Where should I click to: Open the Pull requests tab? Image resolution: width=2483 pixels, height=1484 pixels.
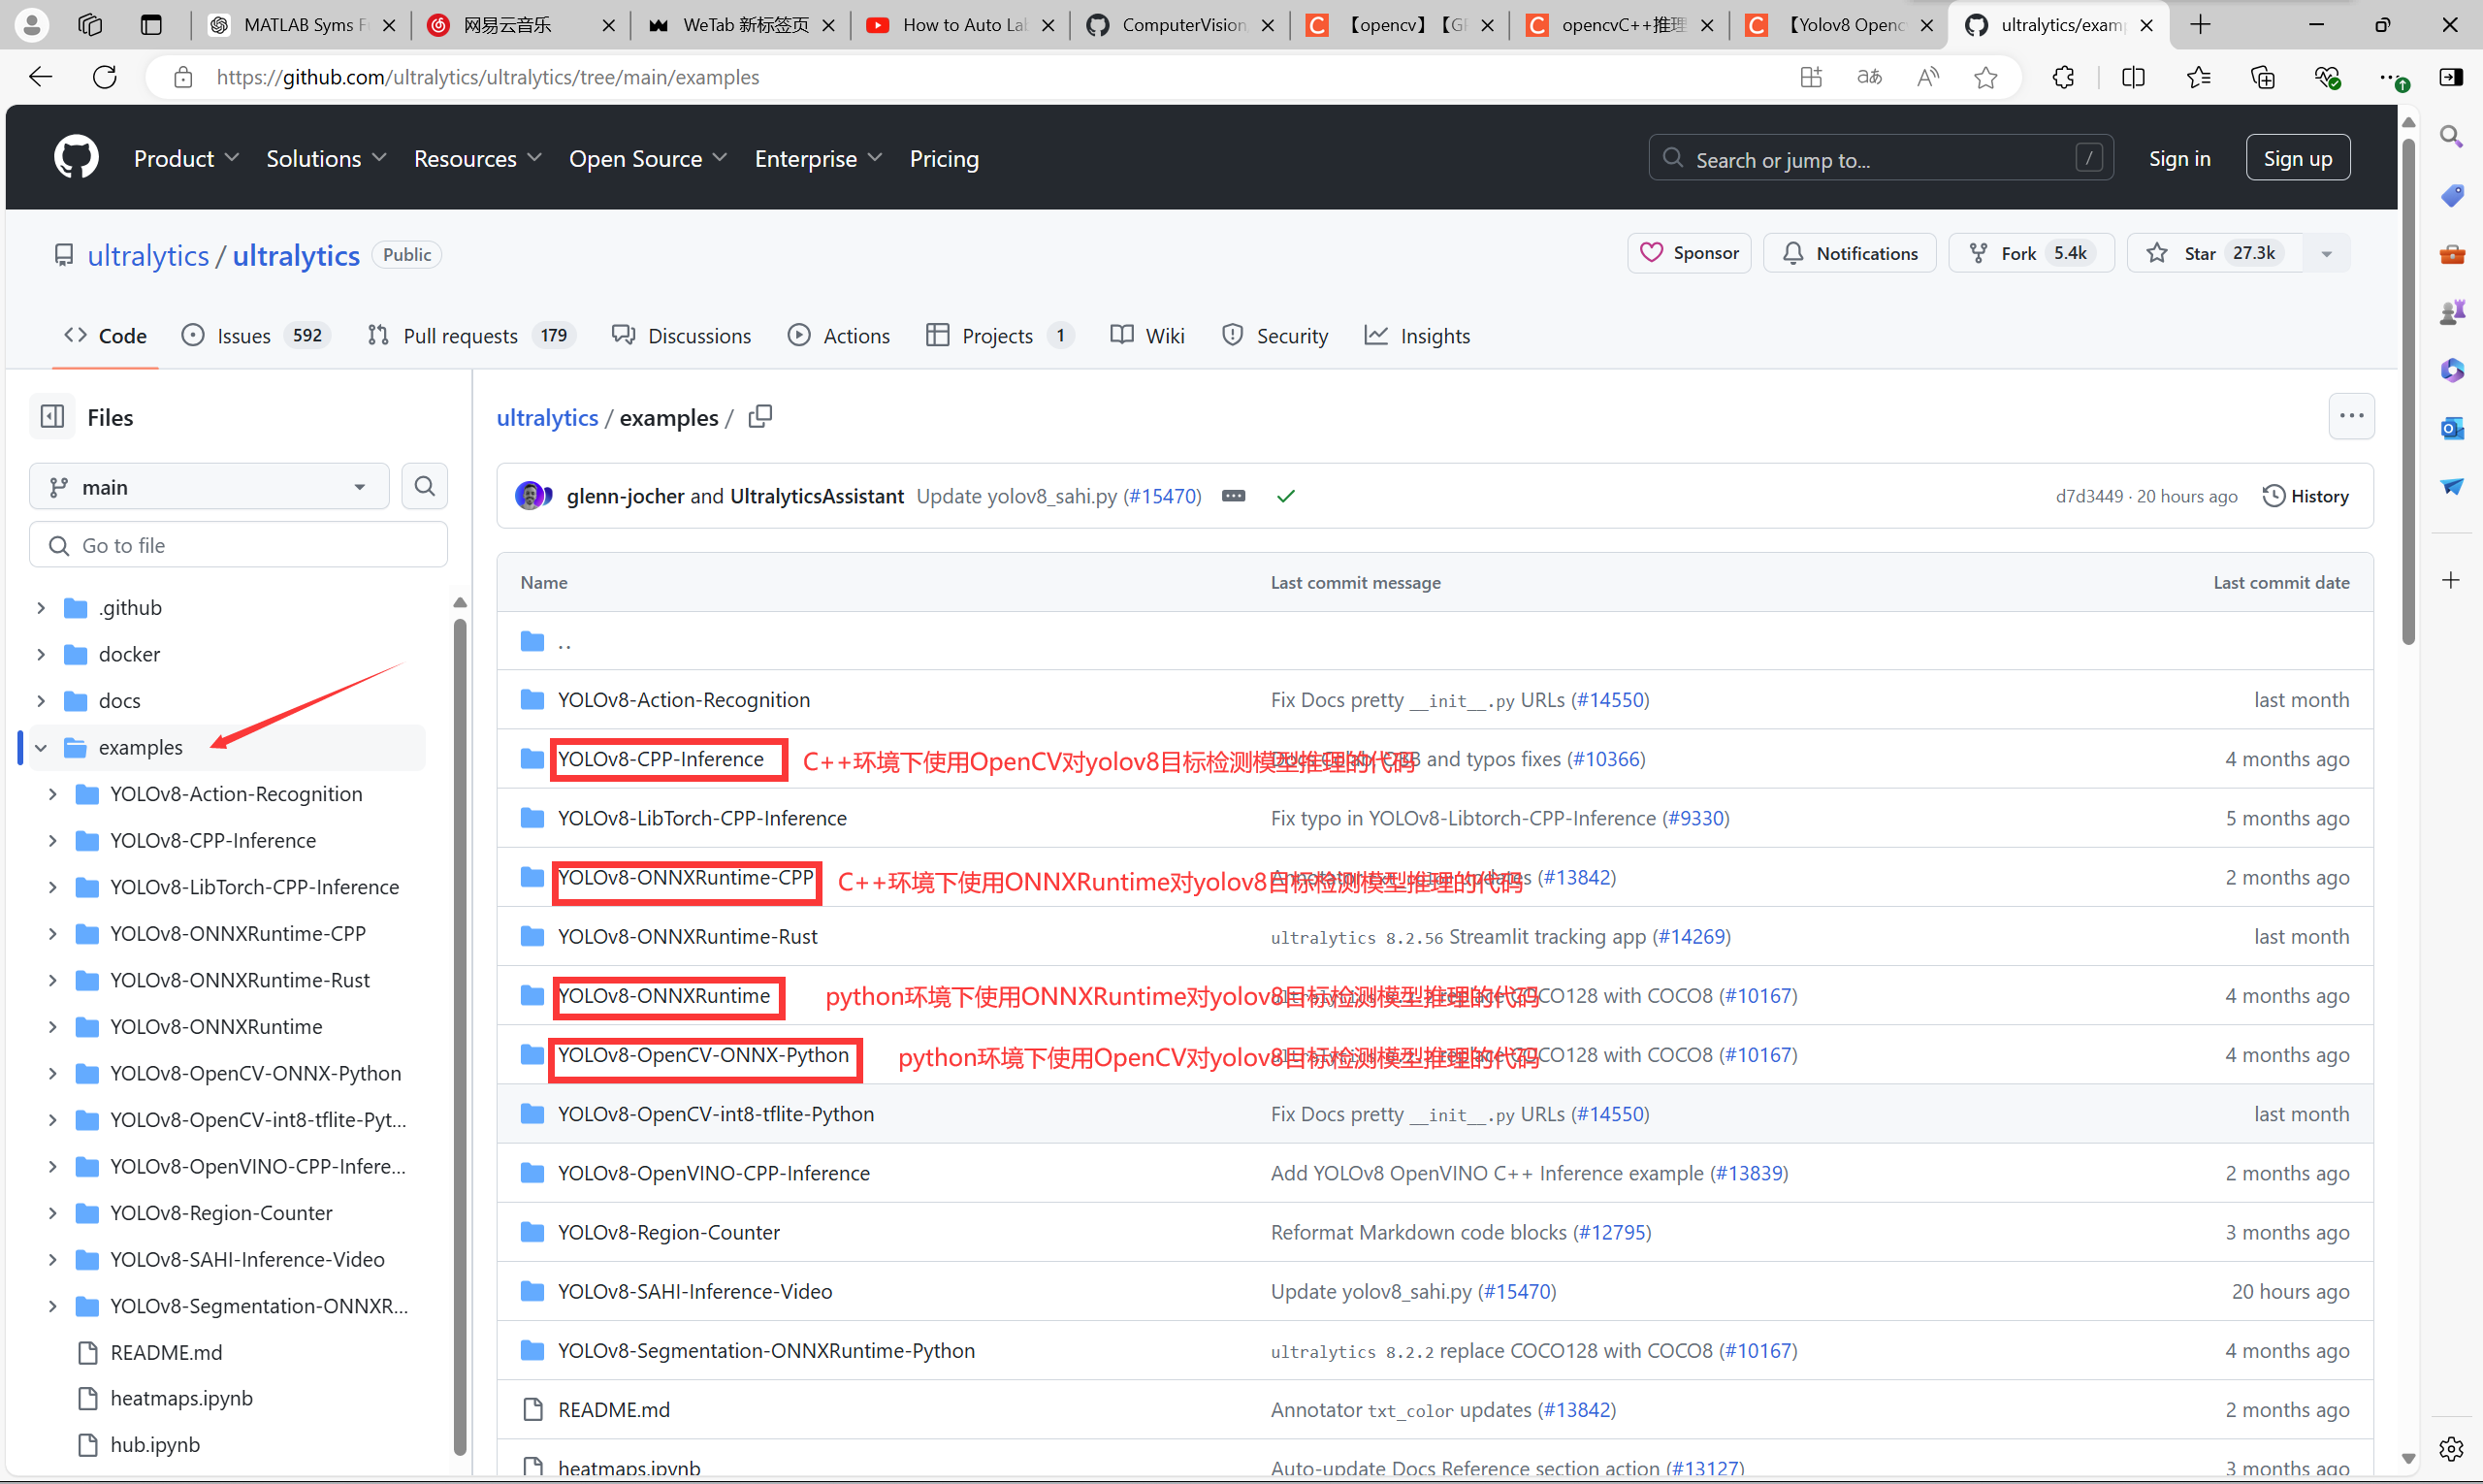(472, 336)
